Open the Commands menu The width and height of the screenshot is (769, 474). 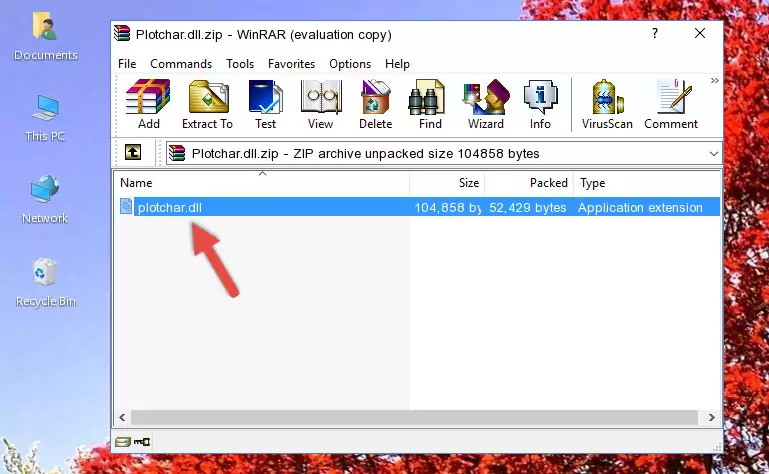pyautogui.click(x=181, y=64)
